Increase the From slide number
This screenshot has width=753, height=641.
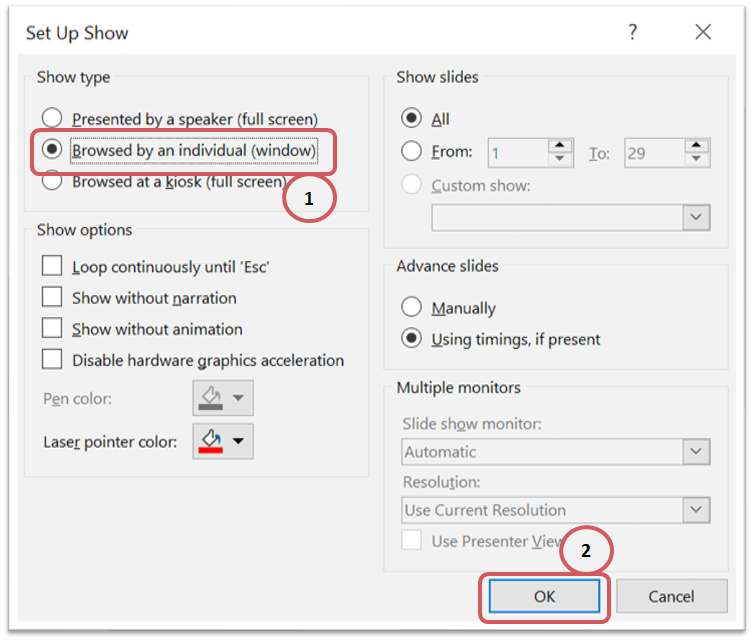tap(559, 145)
